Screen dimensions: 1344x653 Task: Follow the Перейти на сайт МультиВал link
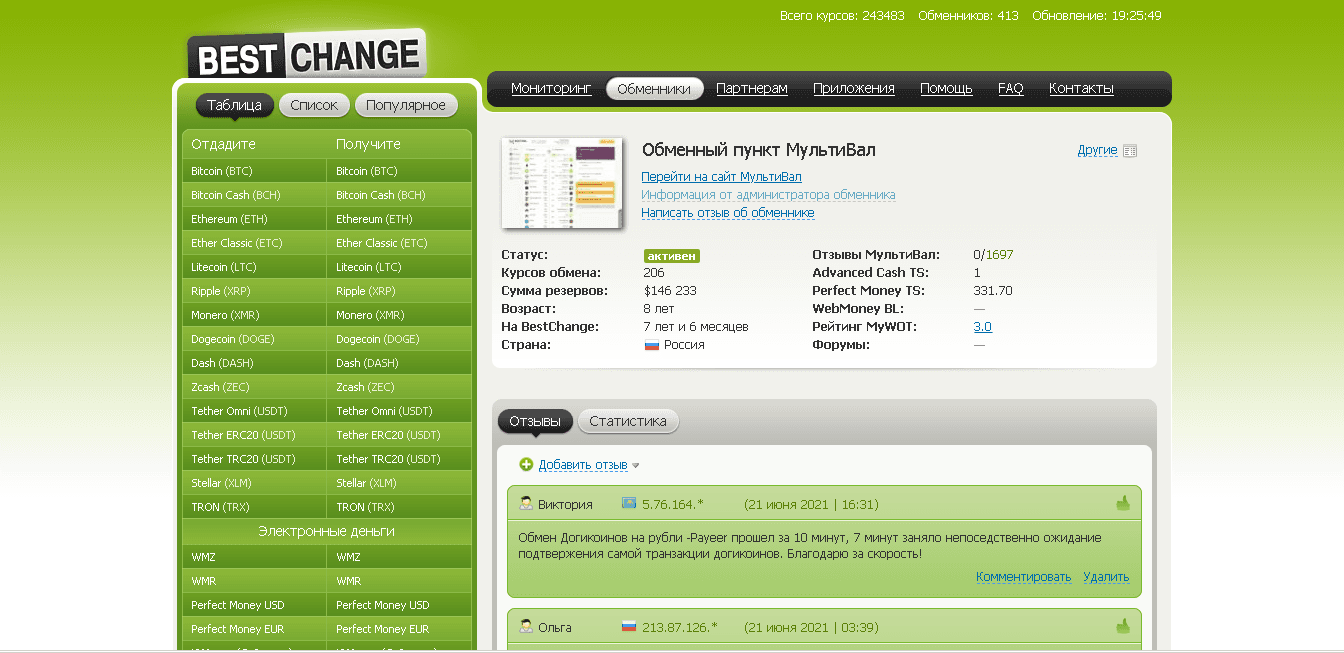[721, 177]
